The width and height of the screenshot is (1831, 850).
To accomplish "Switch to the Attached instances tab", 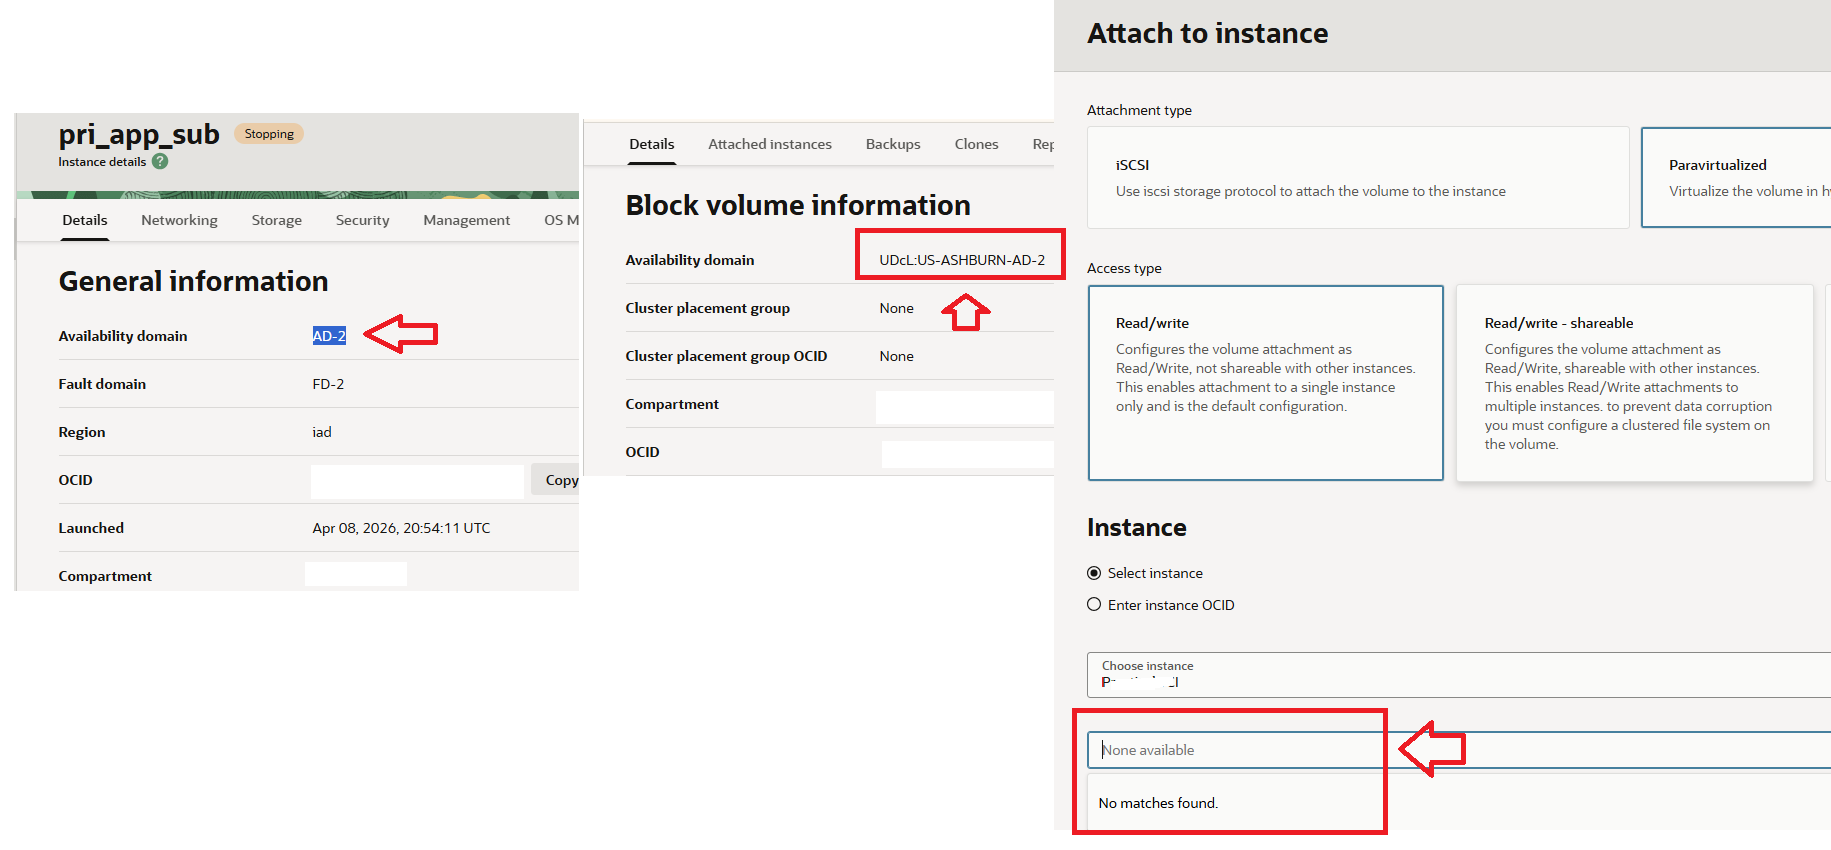I will (769, 144).
